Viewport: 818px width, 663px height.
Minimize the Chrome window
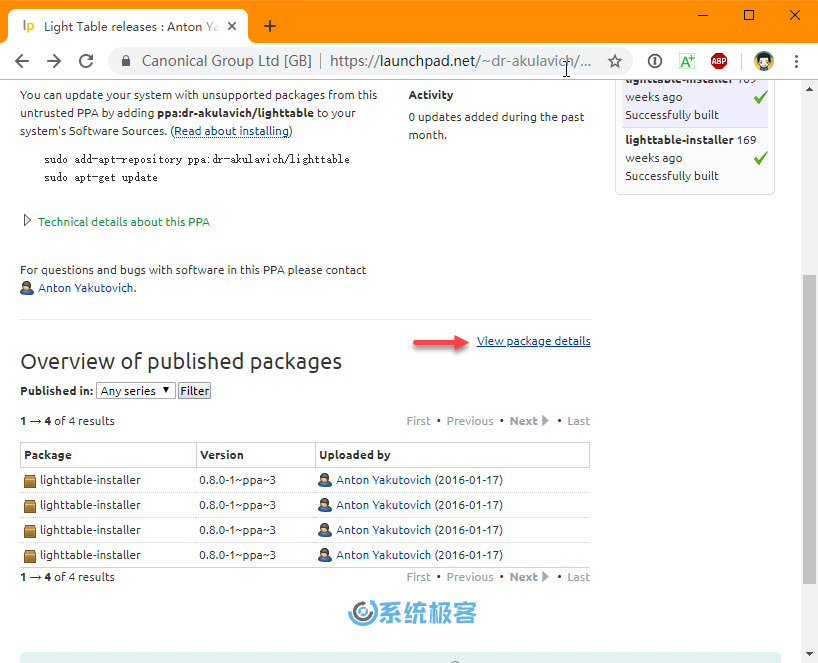pyautogui.click(x=703, y=15)
